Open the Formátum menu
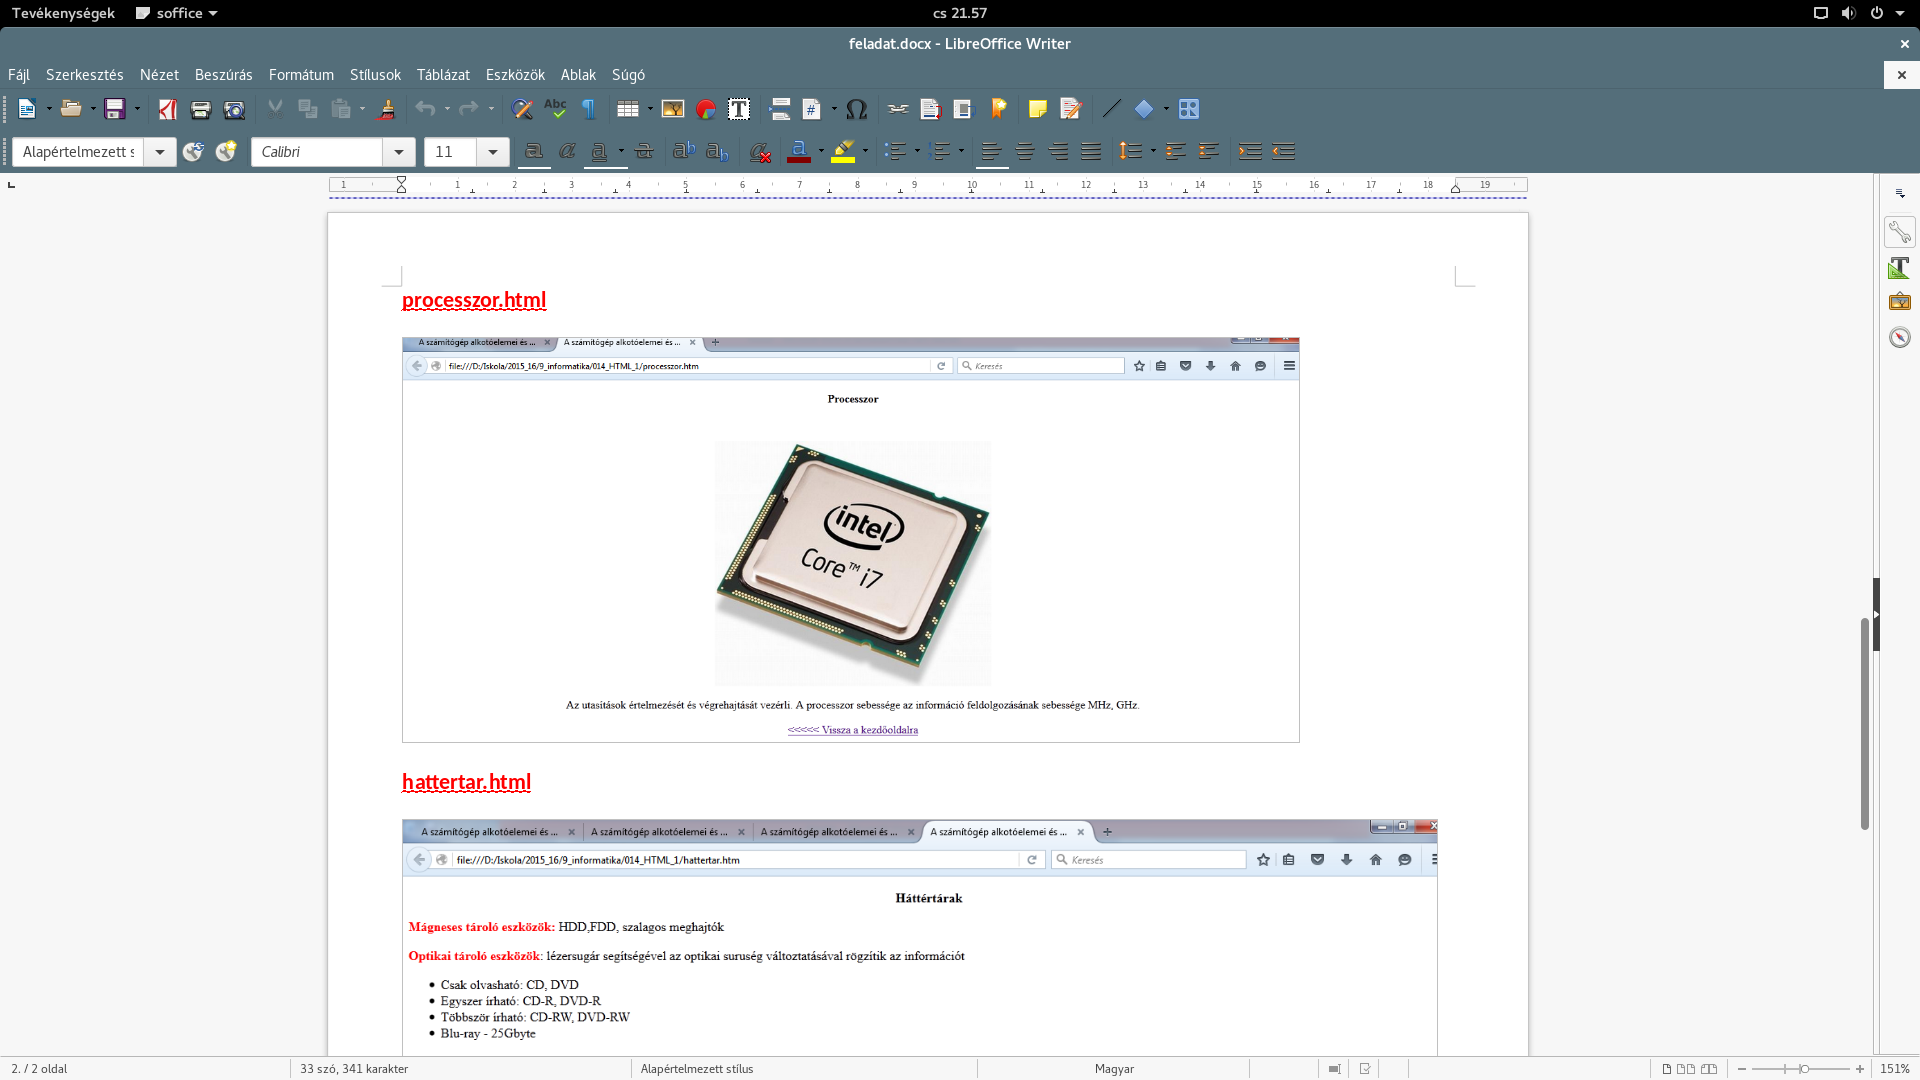 coord(301,75)
